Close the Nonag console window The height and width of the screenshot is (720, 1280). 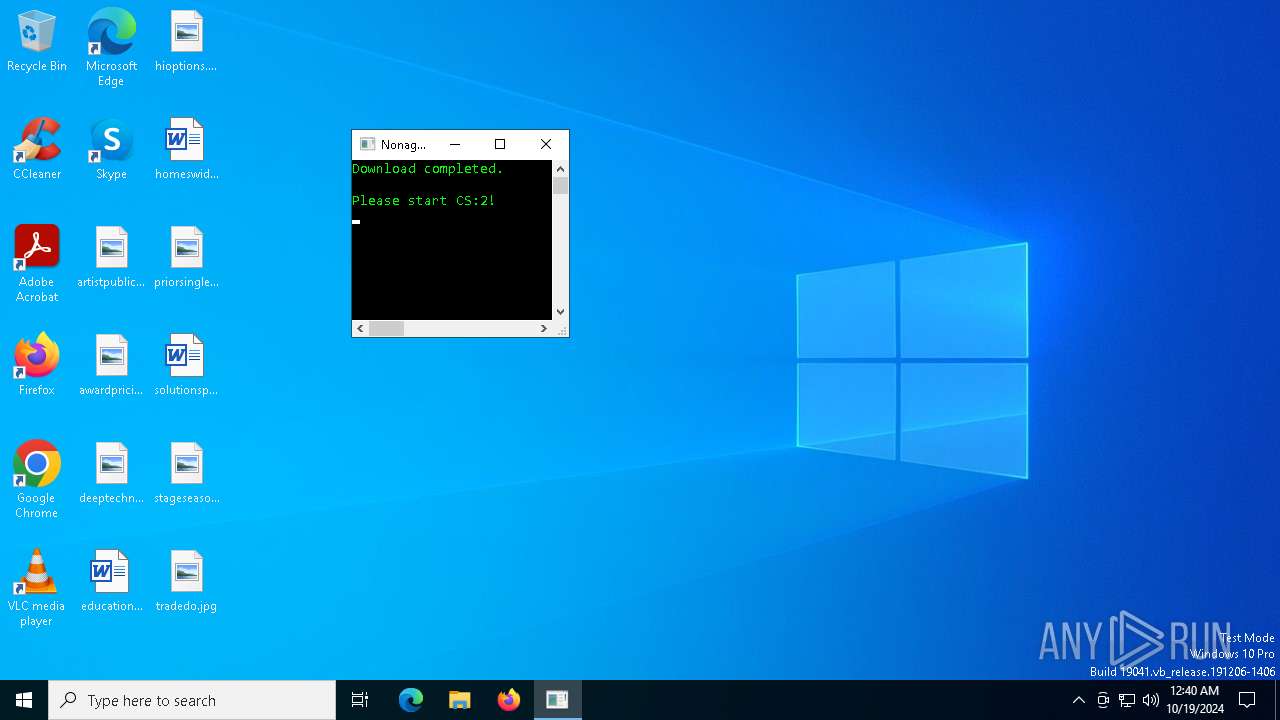pos(546,144)
